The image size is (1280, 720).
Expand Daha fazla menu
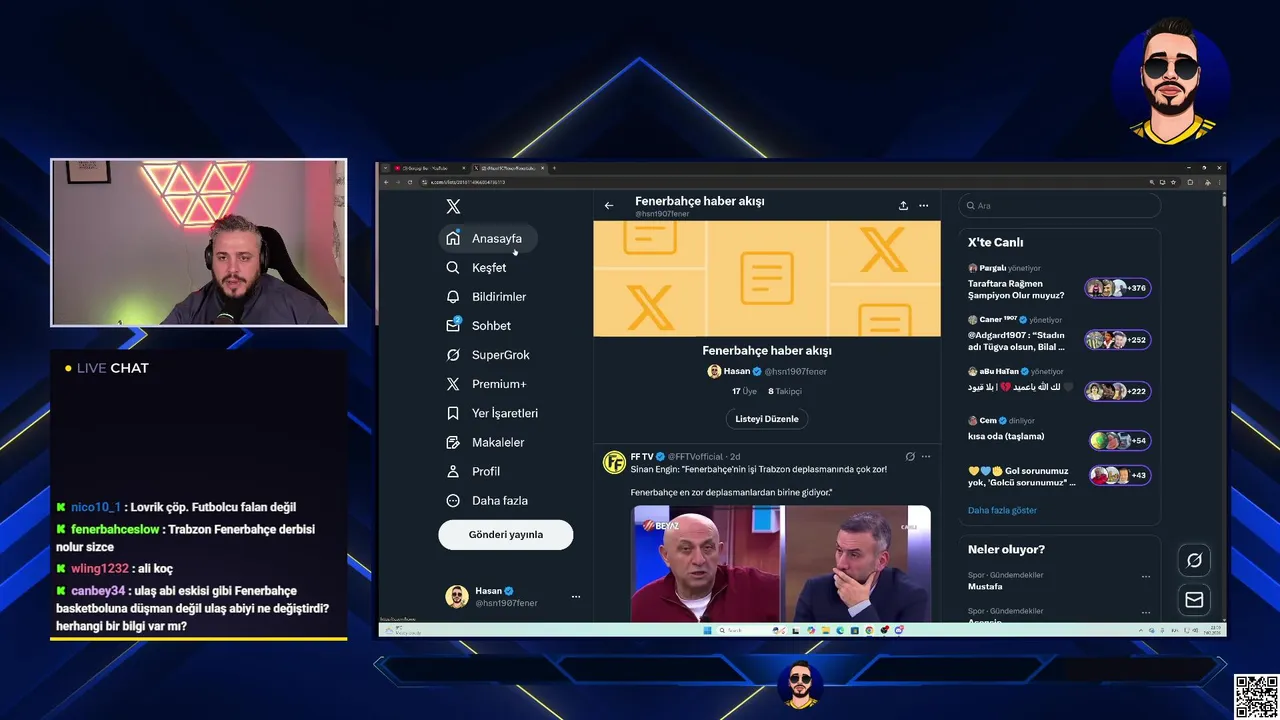pos(487,500)
